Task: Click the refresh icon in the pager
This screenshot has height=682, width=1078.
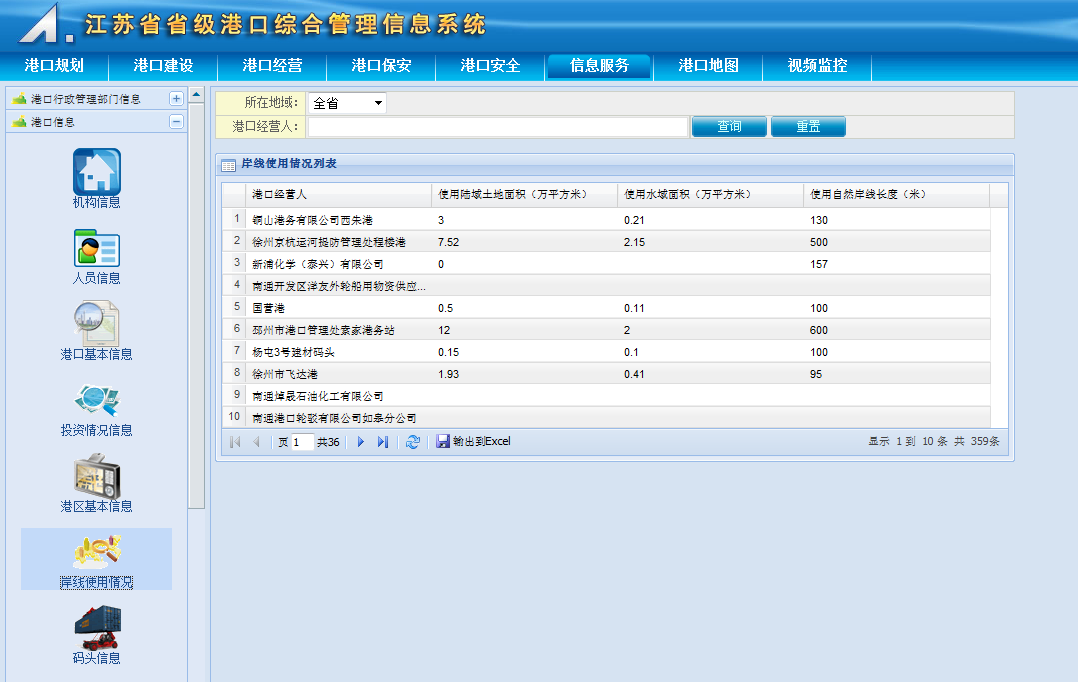Action: coord(412,442)
